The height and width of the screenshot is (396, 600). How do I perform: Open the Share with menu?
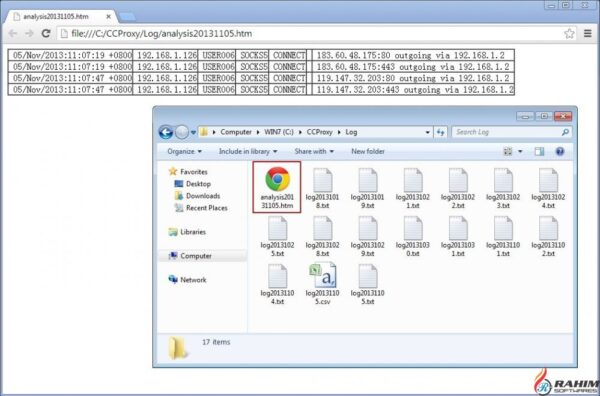[x=314, y=152]
